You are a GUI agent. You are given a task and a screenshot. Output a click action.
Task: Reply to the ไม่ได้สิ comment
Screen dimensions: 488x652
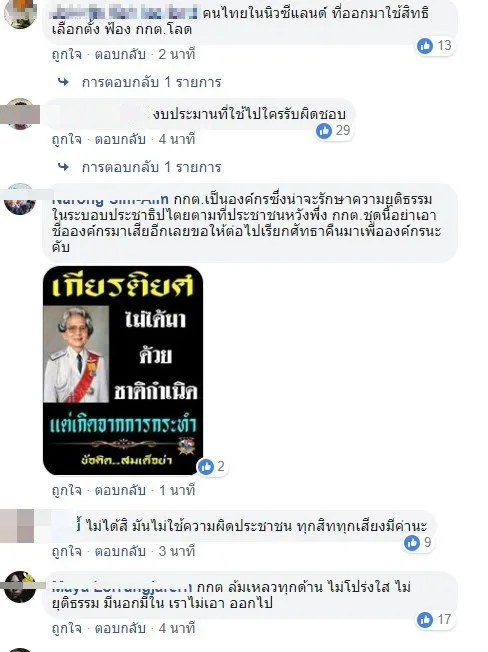click(120, 551)
